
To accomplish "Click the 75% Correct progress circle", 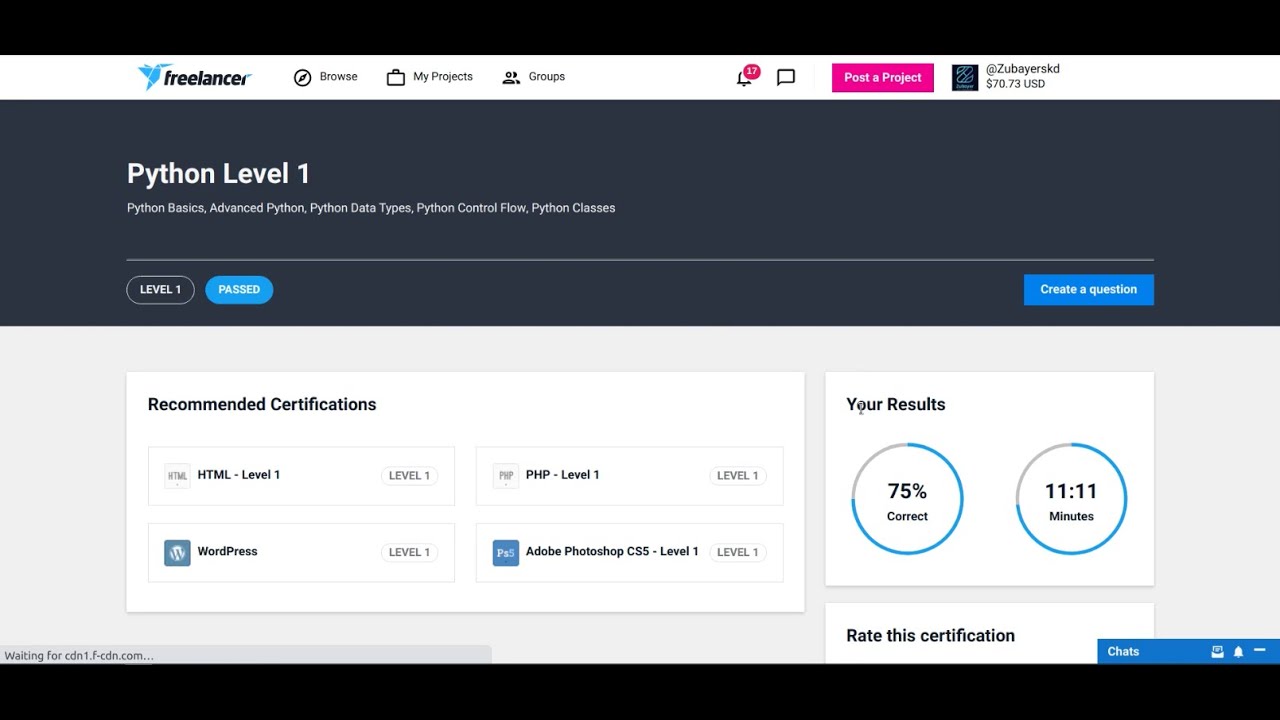I will [x=907, y=498].
